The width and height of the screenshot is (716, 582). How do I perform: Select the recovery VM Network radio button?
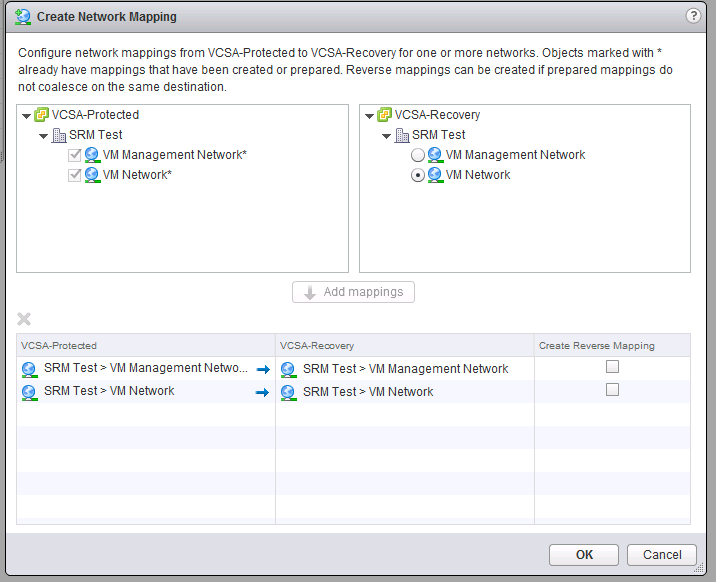[x=418, y=175]
